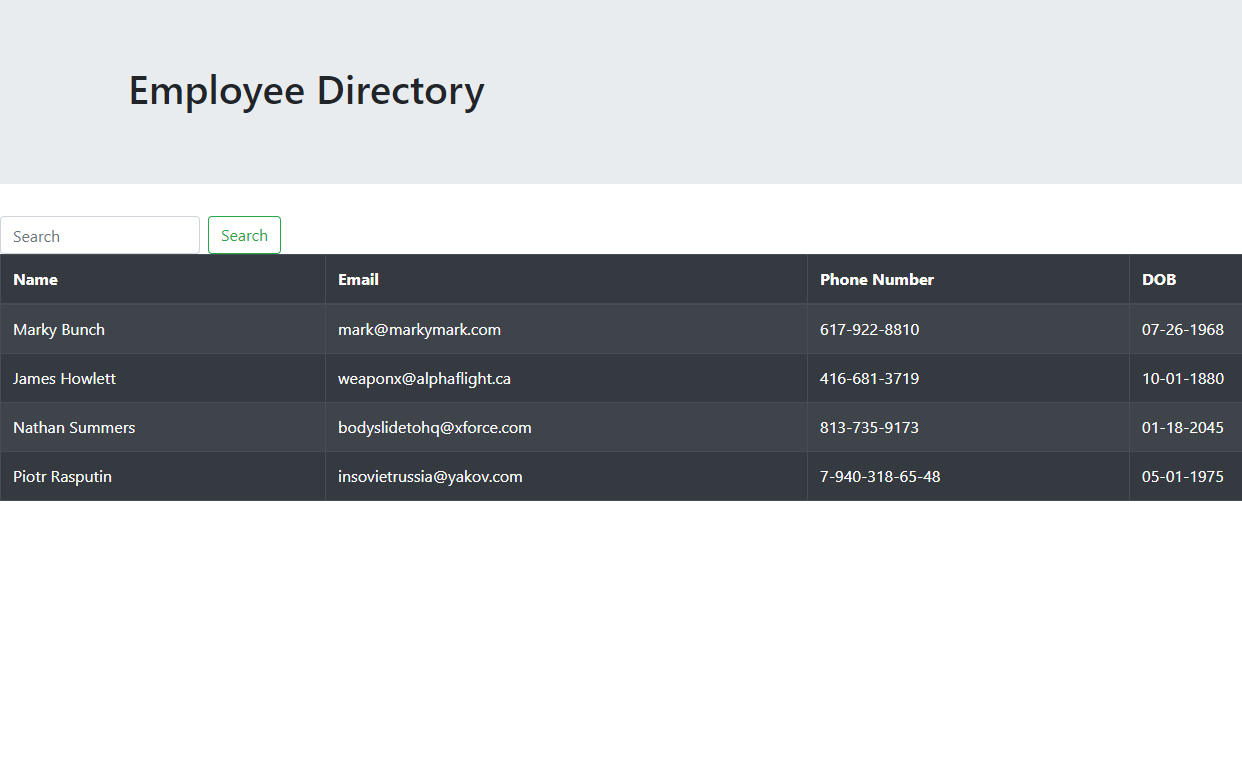Click inside the Search input field
Viewport: 1242px width, 767px height.
[100, 235]
